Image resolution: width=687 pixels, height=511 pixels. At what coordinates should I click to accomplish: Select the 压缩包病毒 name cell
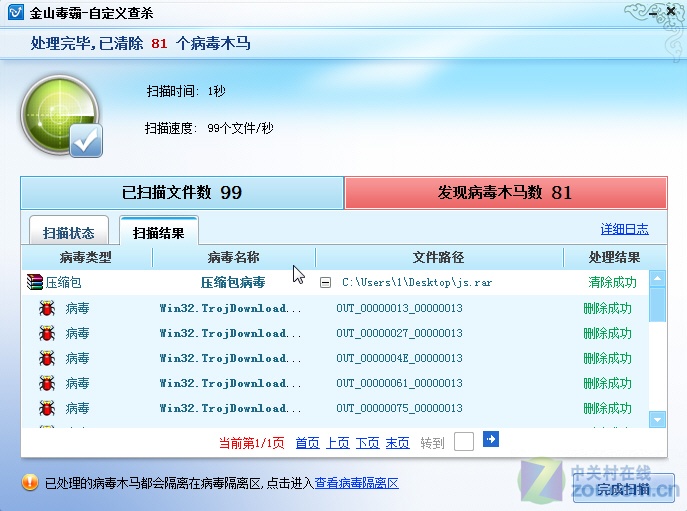point(233,282)
